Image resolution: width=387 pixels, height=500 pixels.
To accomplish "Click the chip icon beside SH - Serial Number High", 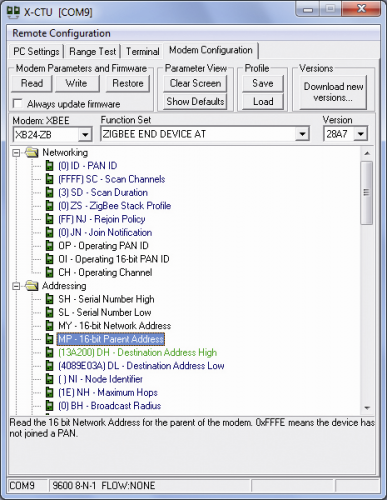I will point(49,299).
